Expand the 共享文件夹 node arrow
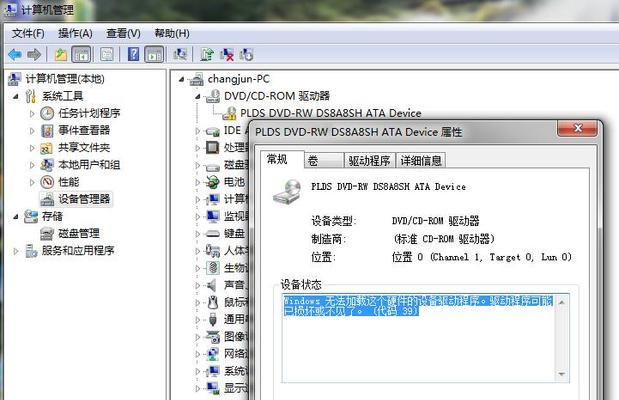The height and width of the screenshot is (400, 619). pyautogui.click(x=32, y=148)
